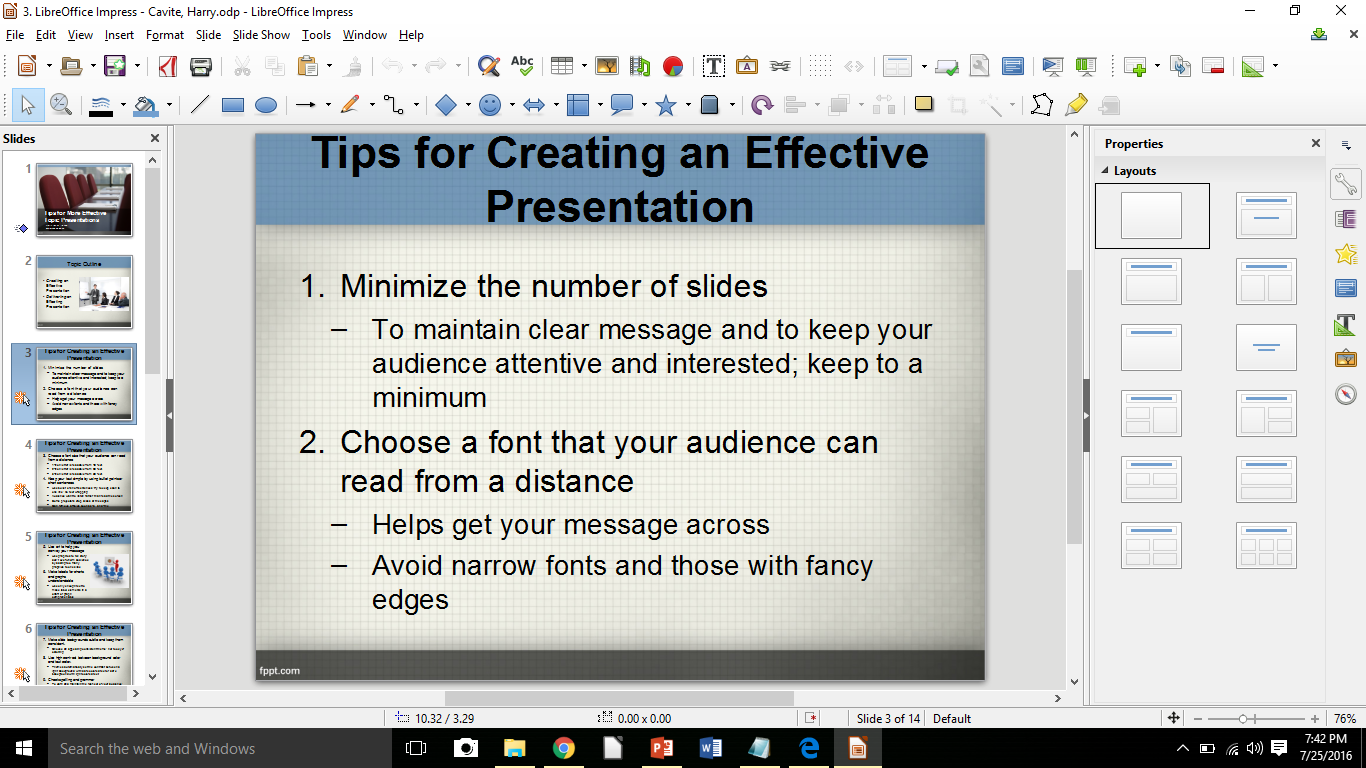This screenshot has width=1366, height=768.
Task: Open the Paste dropdown menu
Action: click(x=329, y=66)
